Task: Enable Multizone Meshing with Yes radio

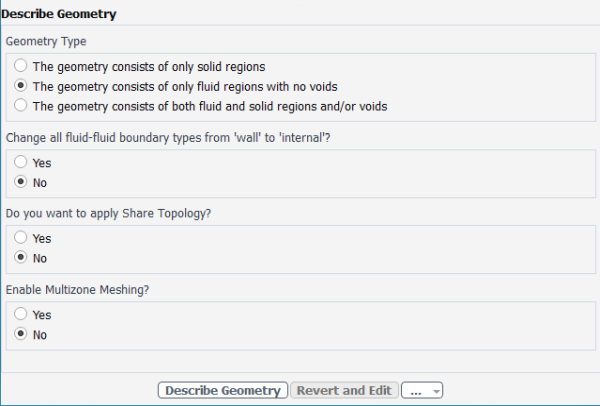Action: (x=21, y=315)
